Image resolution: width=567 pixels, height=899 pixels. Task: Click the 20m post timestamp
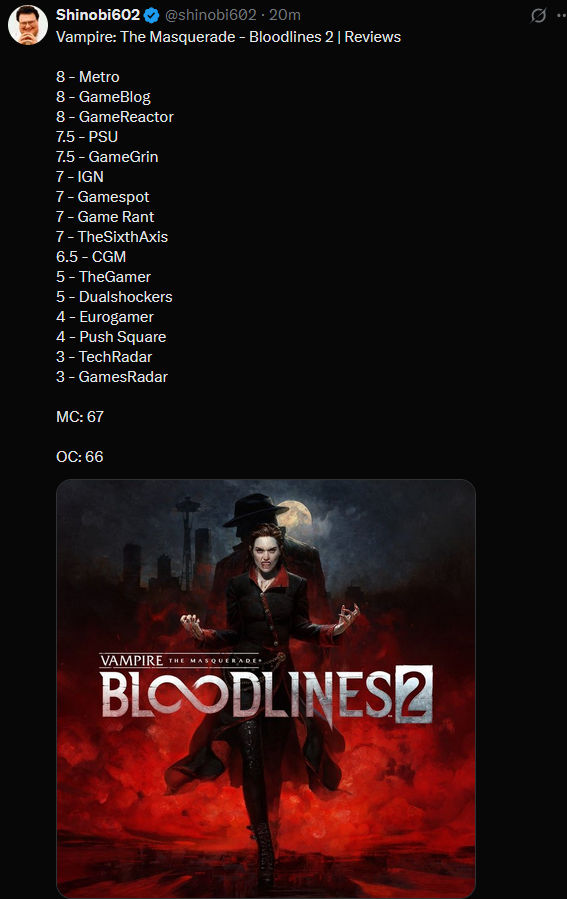coord(285,15)
